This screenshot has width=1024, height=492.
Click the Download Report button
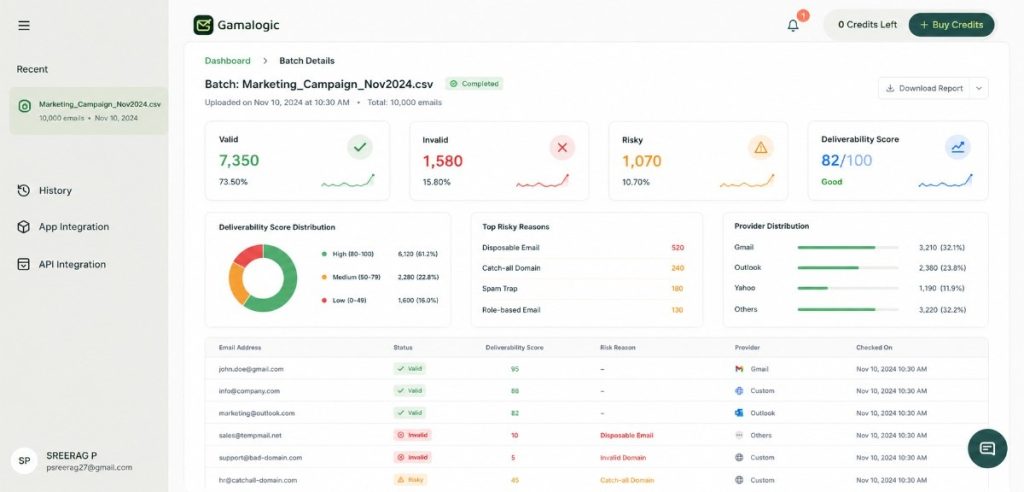[x=925, y=88]
